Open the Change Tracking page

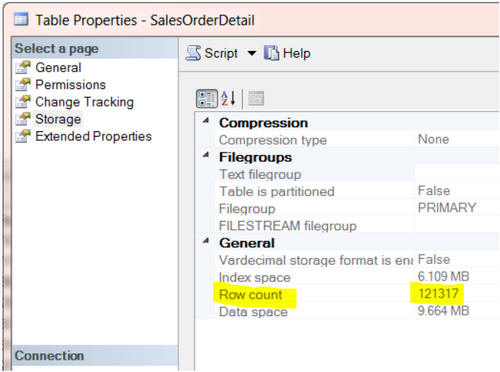click(x=84, y=102)
